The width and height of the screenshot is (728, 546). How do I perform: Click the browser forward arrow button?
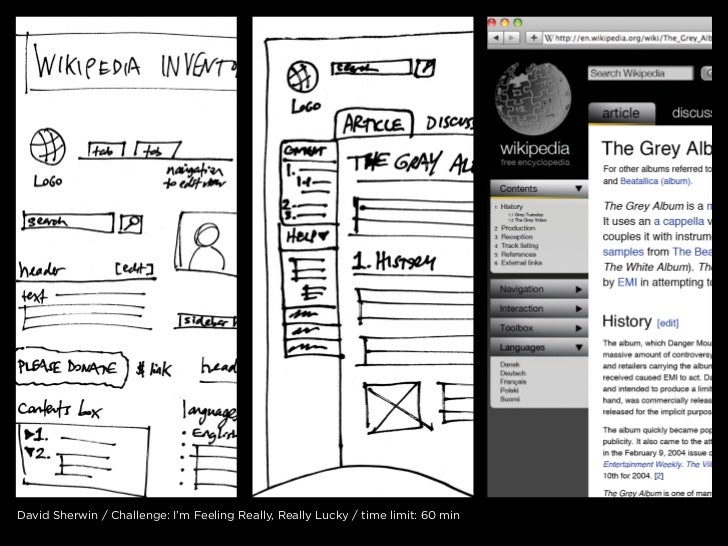[x=511, y=38]
